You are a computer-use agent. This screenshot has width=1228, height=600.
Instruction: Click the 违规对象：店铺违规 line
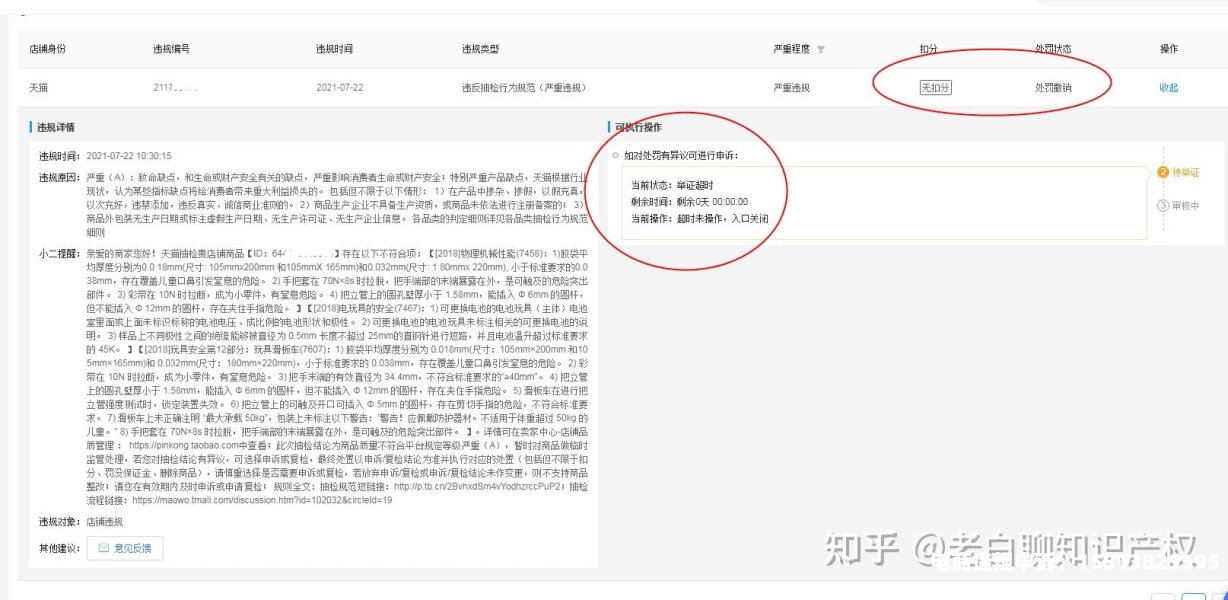(x=82, y=522)
